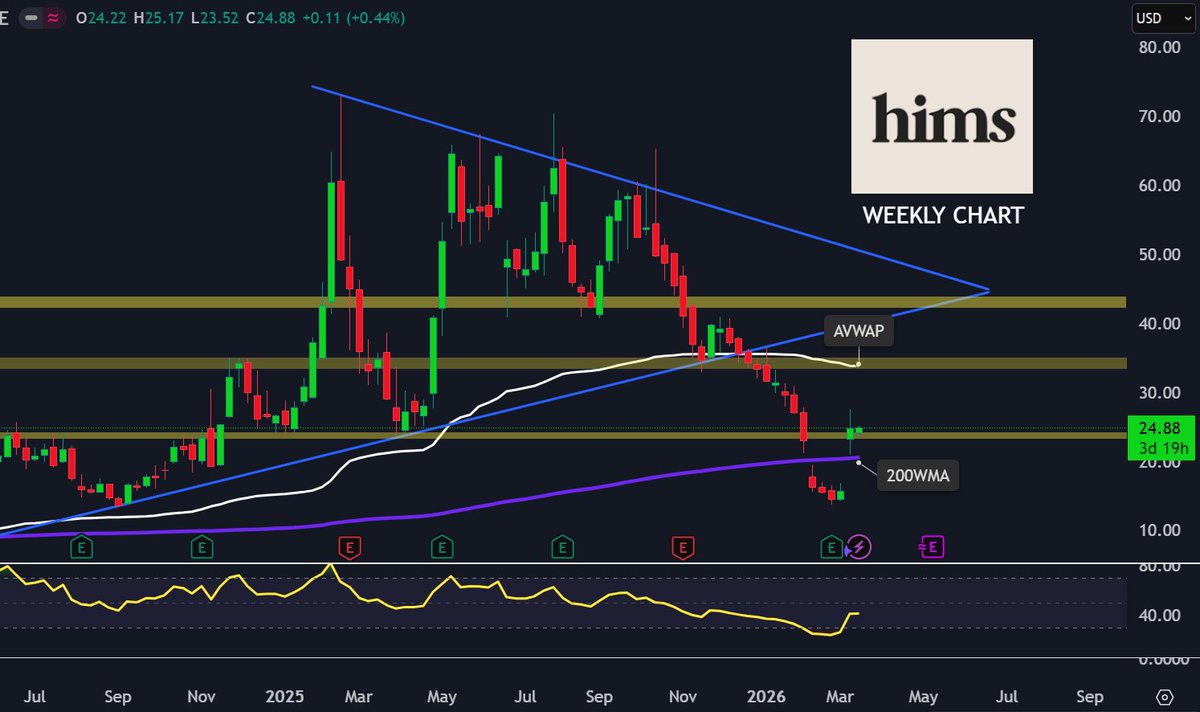This screenshot has height=712, width=1200.
Task: Click the green earnings marker at November 2024
Action: click(202, 547)
